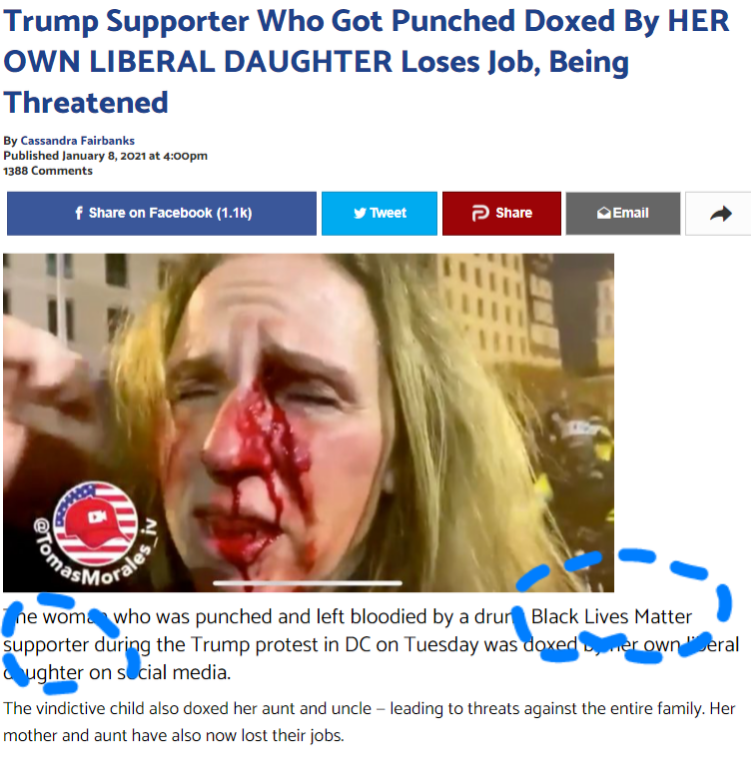Click the paragraph starting 'The vindictive child'
This screenshot has width=752, height=757.
[369, 722]
